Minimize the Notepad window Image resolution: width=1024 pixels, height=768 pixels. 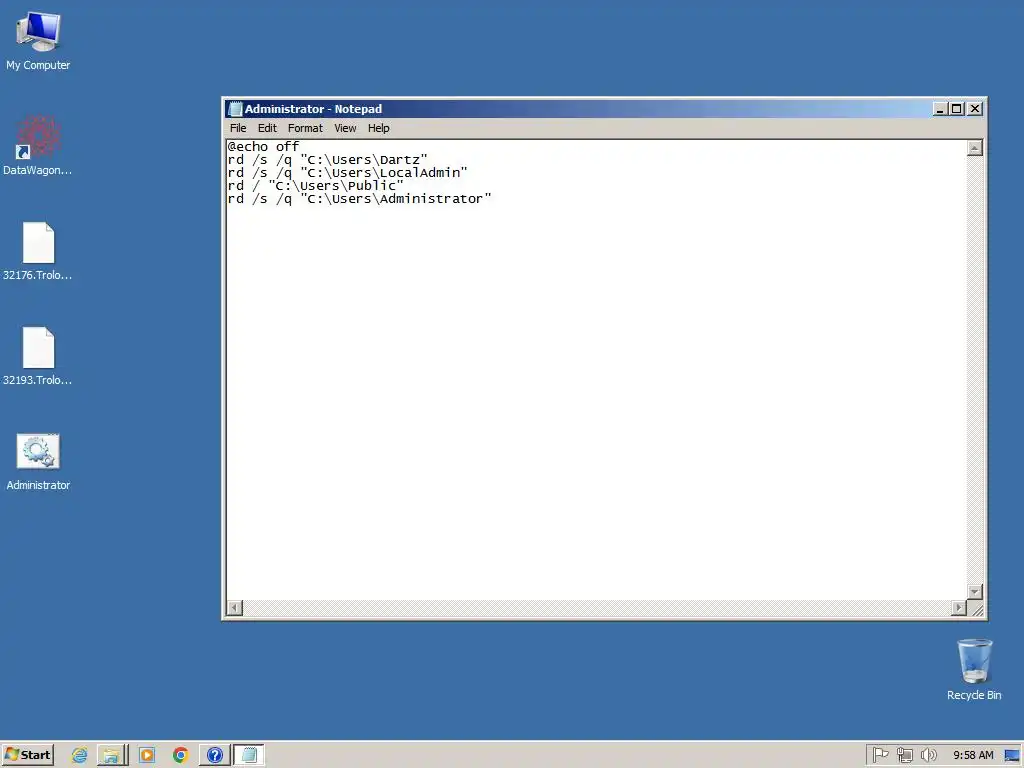pos(940,109)
